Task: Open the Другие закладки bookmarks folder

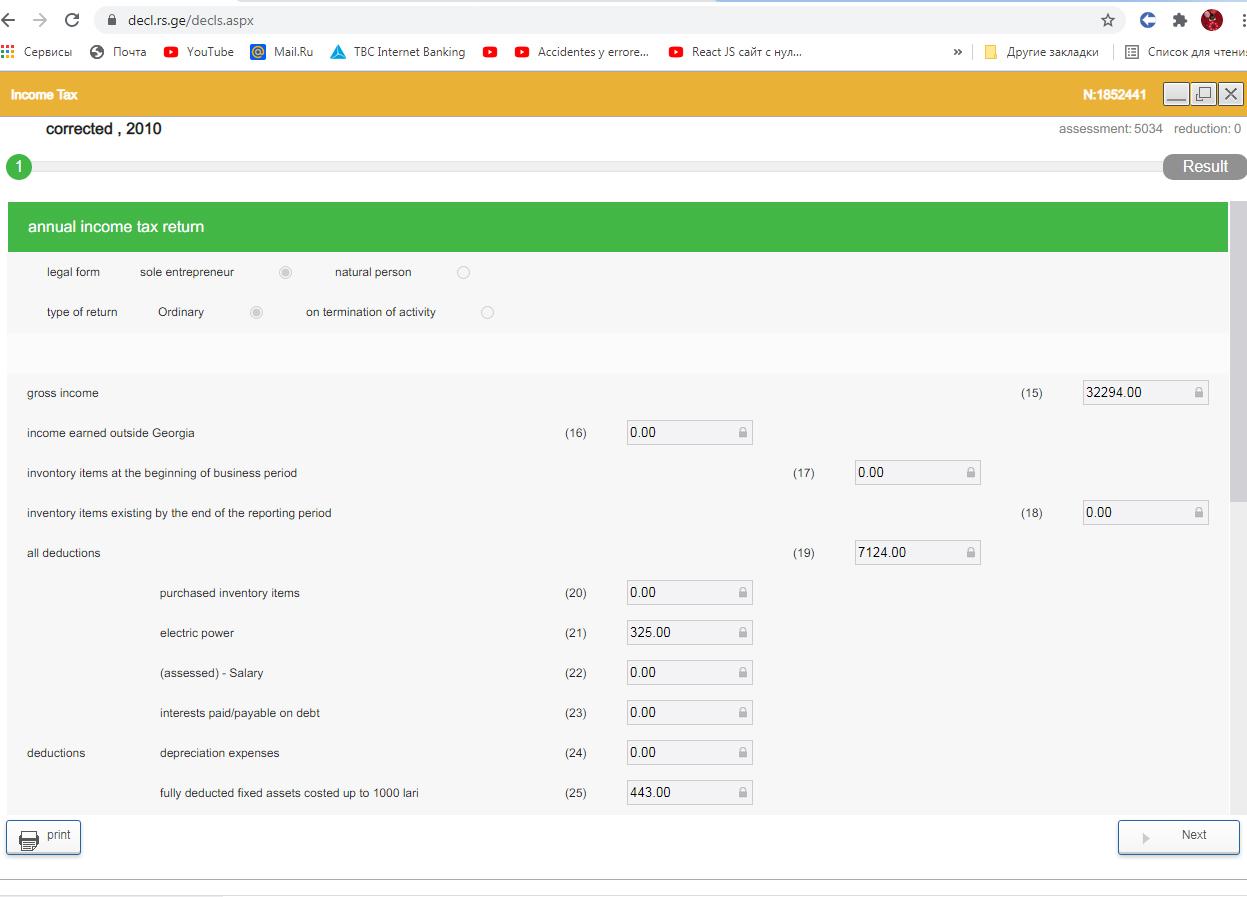Action: tap(1042, 52)
